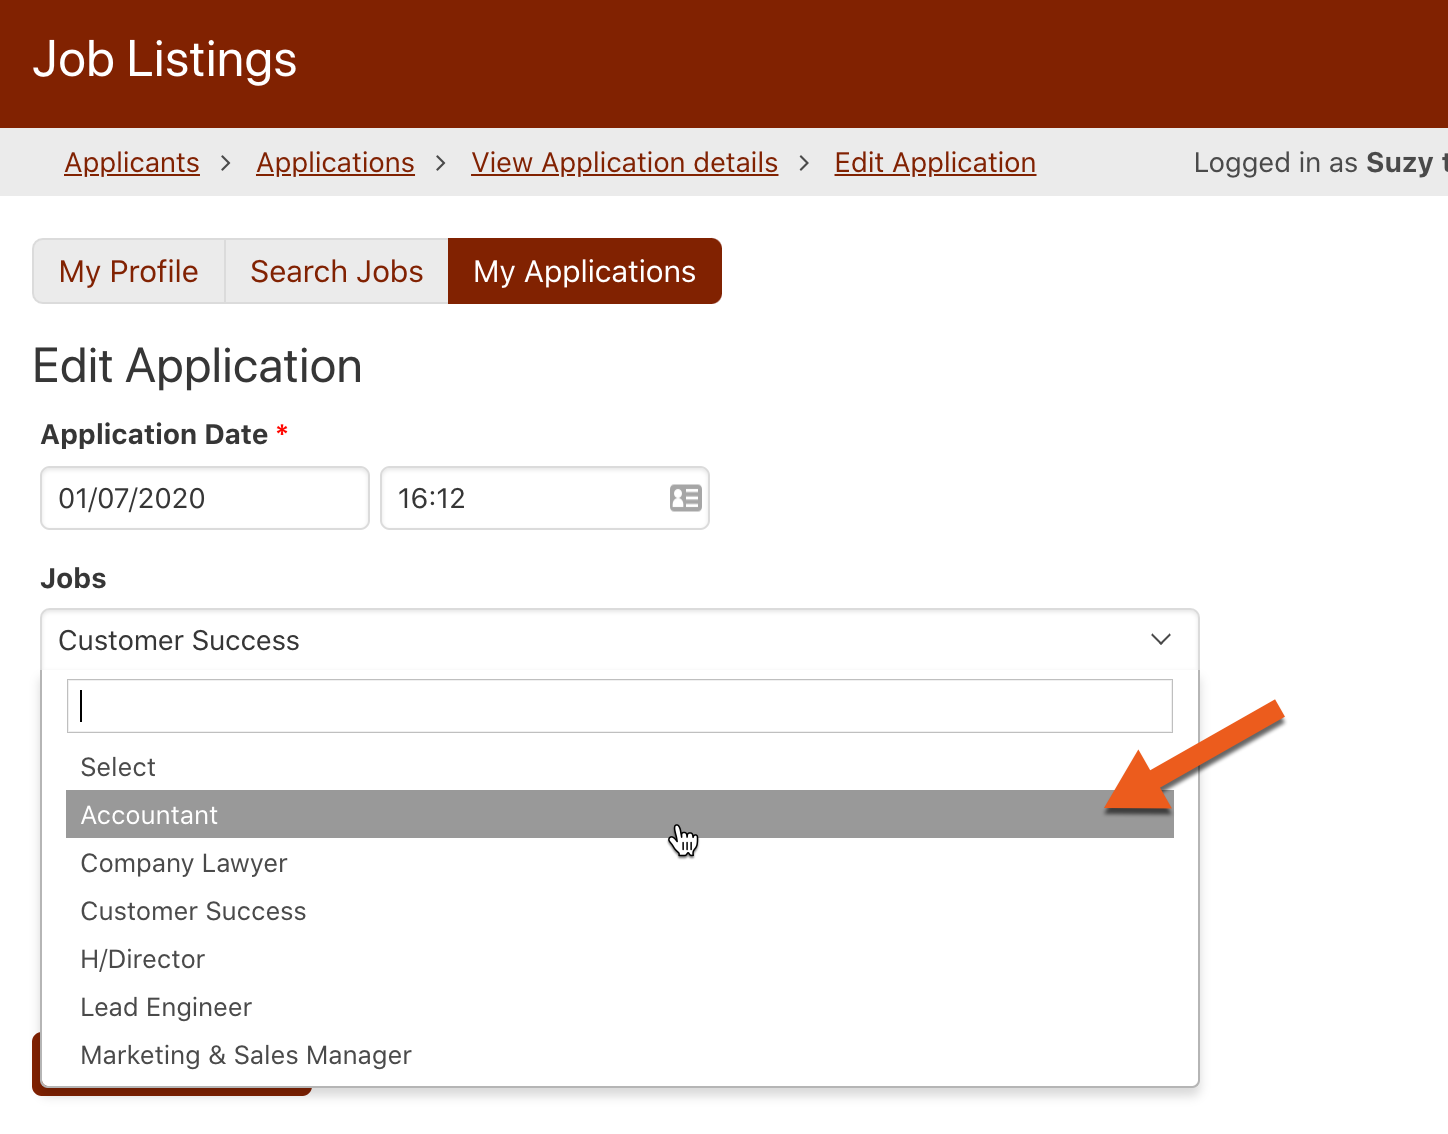Select Marketing & Sales Manager option

tap(246, 1055)
